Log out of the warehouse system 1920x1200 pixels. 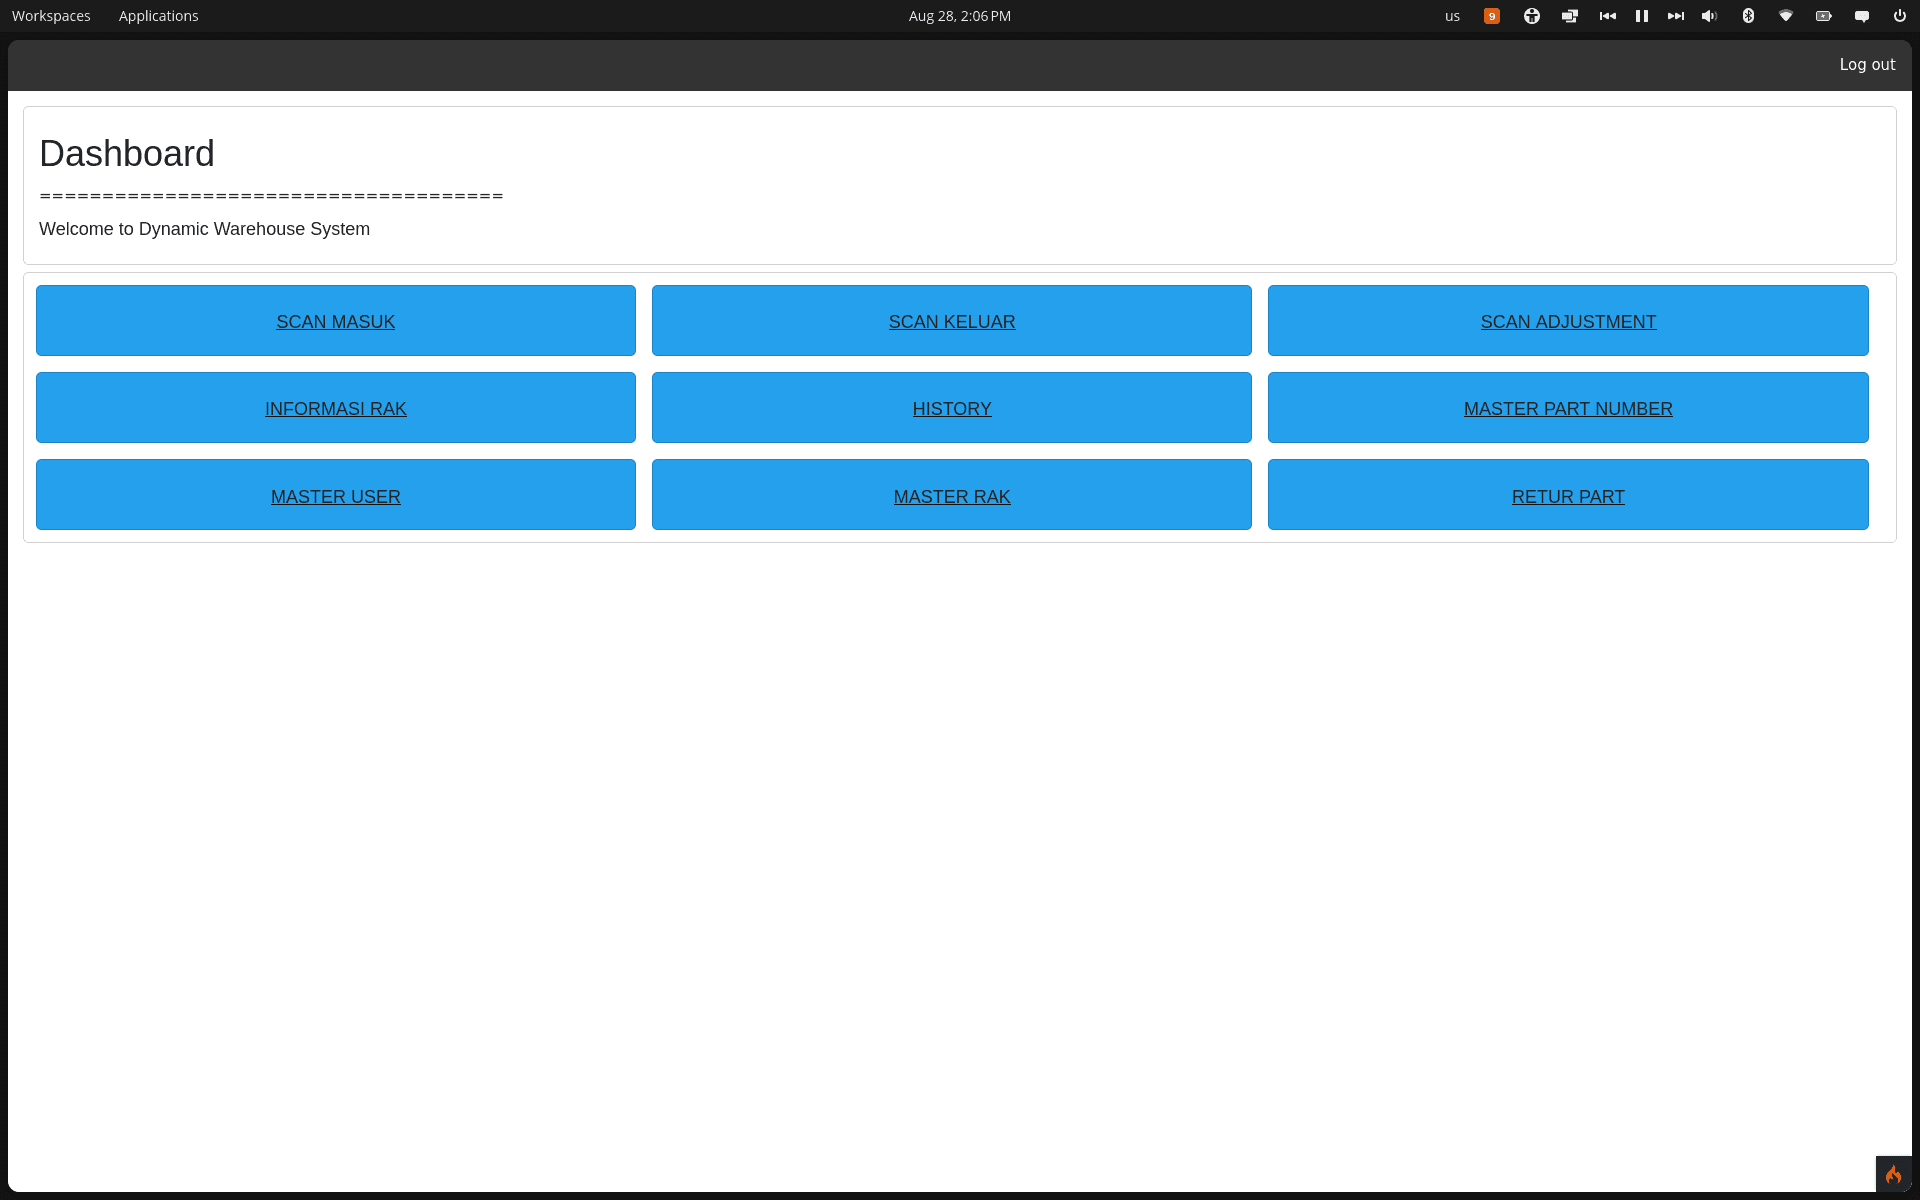(x=1867, y=64)
